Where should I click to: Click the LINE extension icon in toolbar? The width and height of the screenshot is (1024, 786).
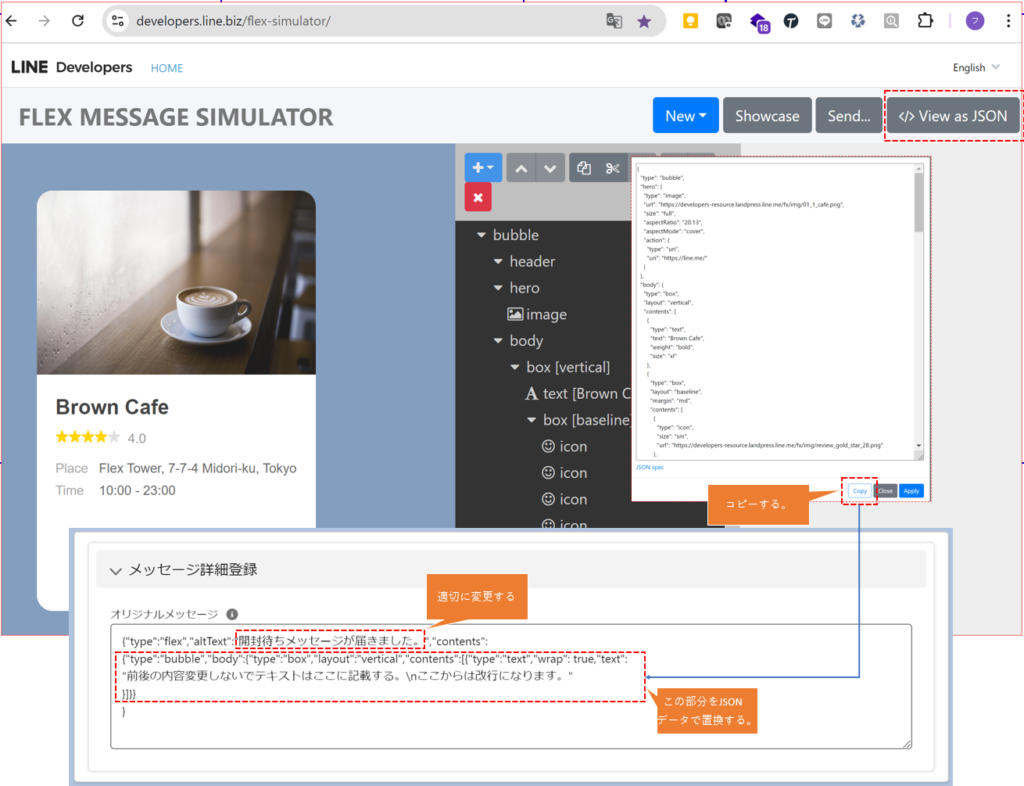pyautogui.click(x=824, y=21)
